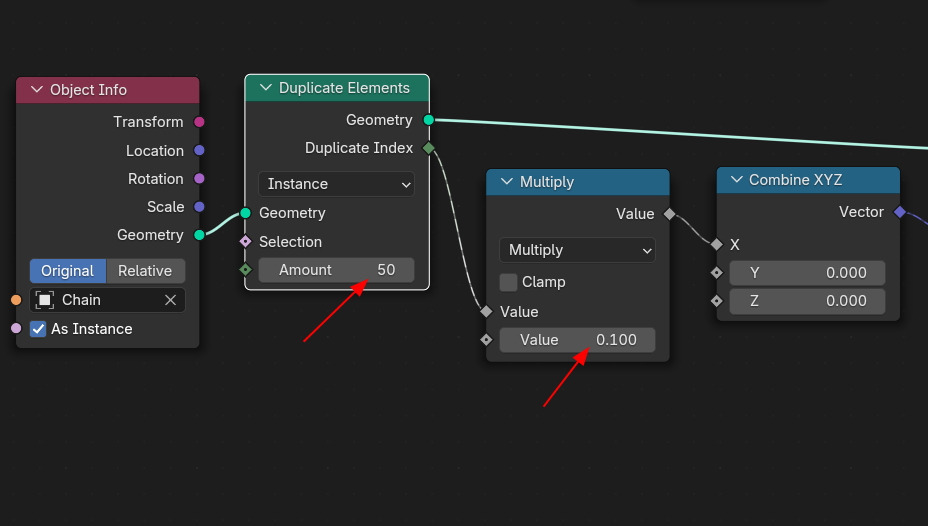Click the Y 0.000 field

807,273
